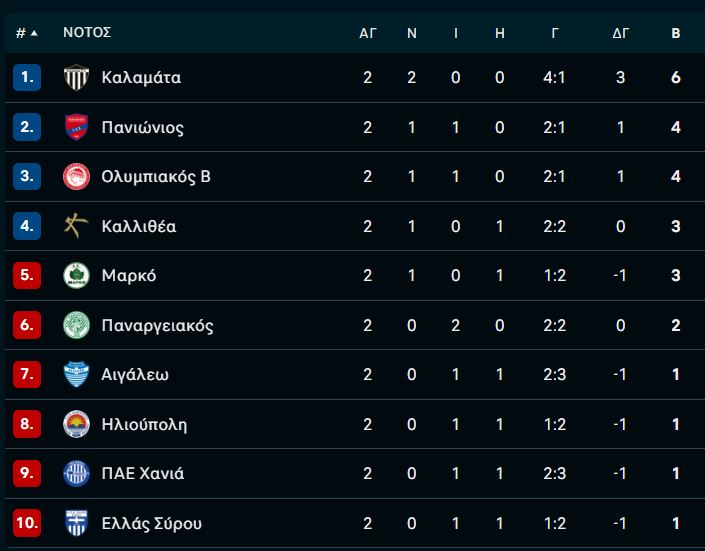Click the Καλλιθέα team logo
705x551 pixels.
pos(76,226)
